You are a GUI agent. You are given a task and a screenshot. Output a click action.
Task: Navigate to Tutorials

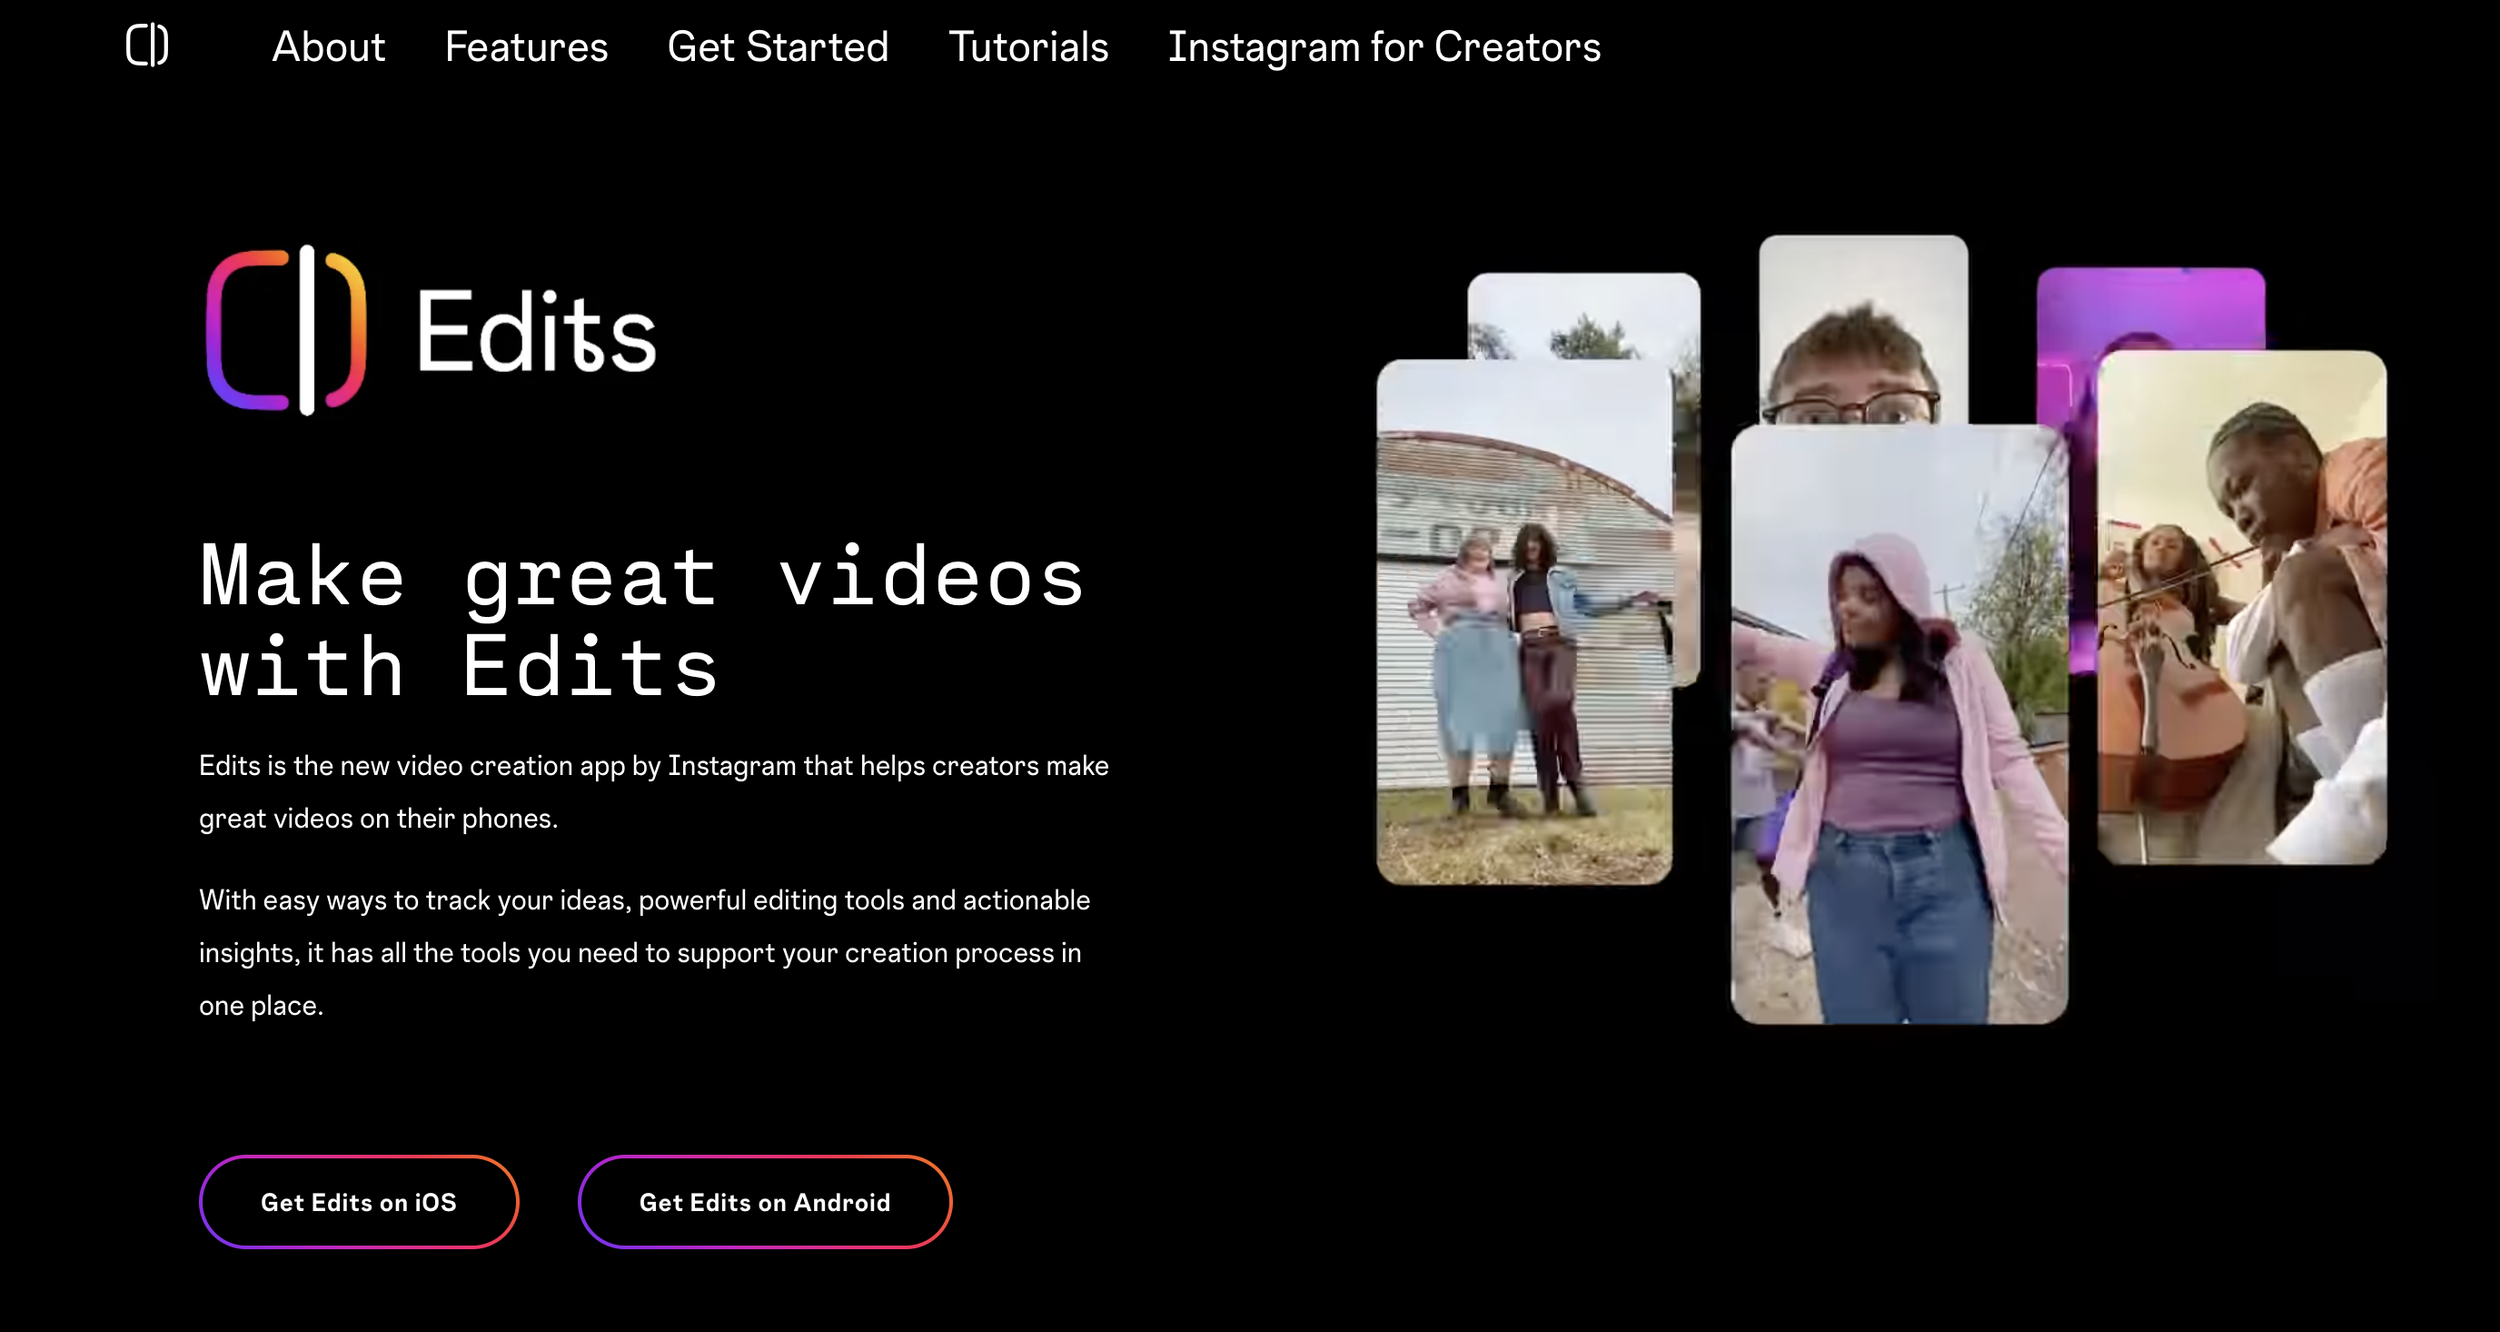pos(1028,47)
